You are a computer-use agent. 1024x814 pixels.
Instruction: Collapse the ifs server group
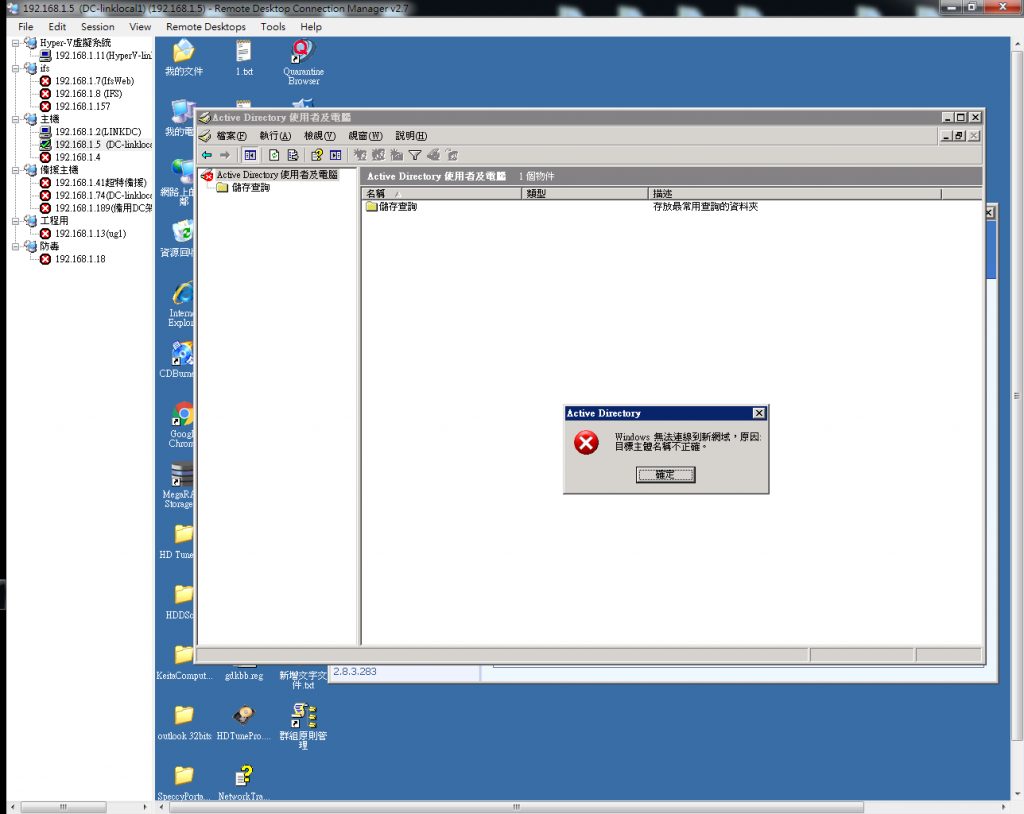(15, 69)
